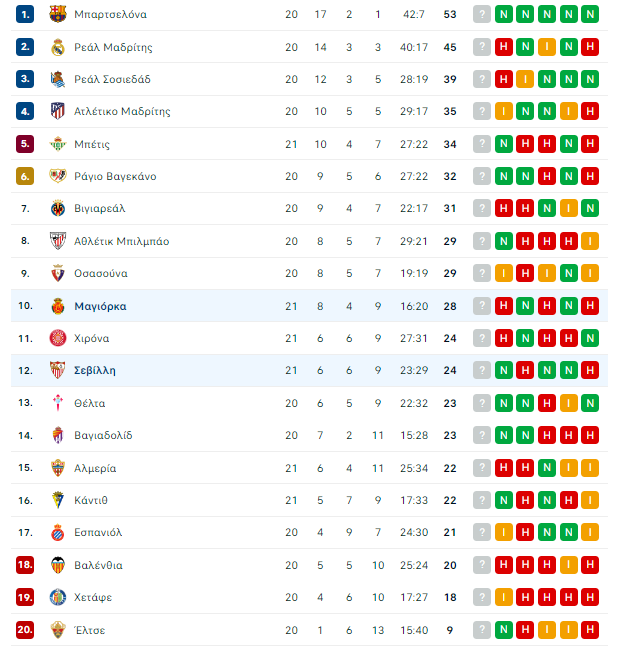Open the Espanyol club crest icon
The image size is (617, 649).
point(58,532)
